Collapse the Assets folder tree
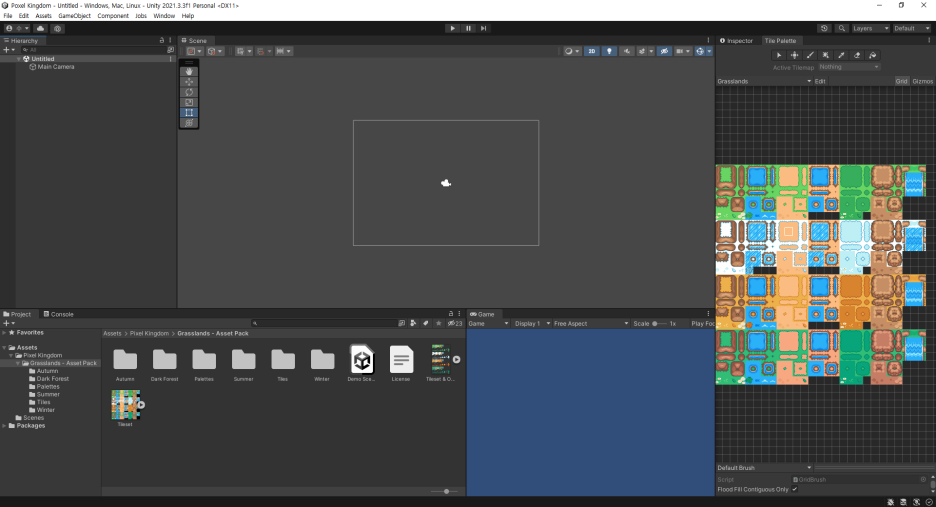Screen dimensions: 936x507 point(5,348)
